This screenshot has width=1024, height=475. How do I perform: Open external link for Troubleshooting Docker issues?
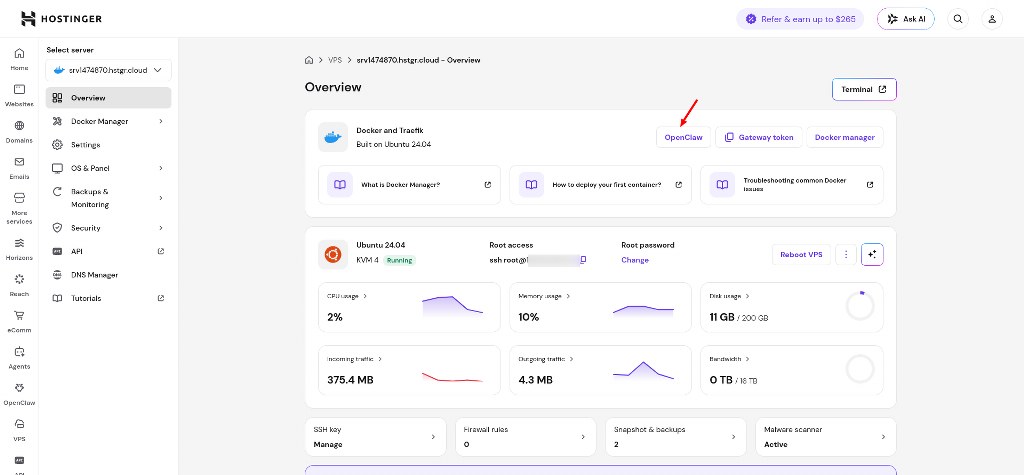870,185
